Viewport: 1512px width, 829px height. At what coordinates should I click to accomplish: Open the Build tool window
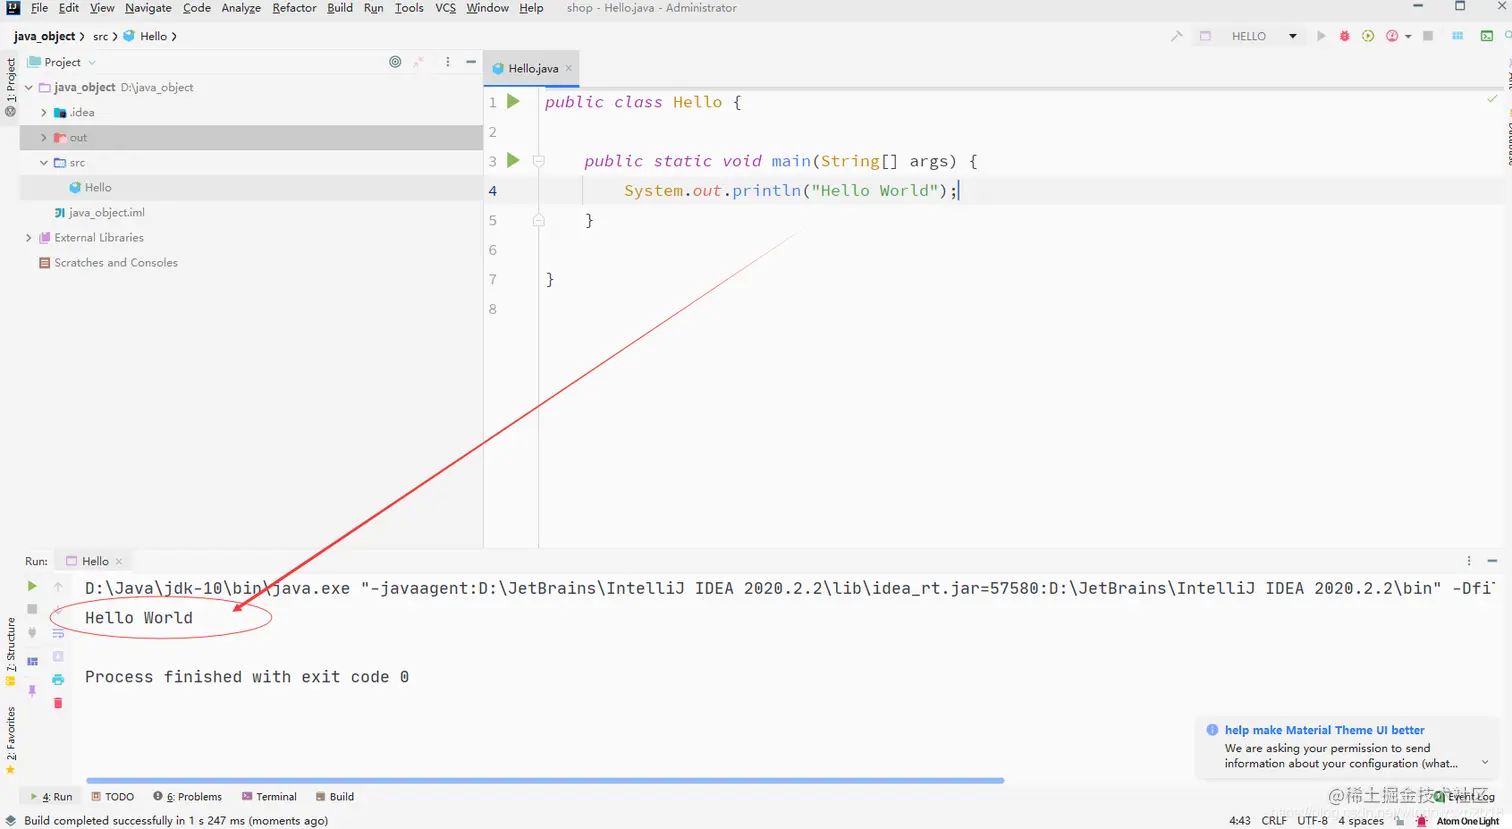(x=335, y=797)
